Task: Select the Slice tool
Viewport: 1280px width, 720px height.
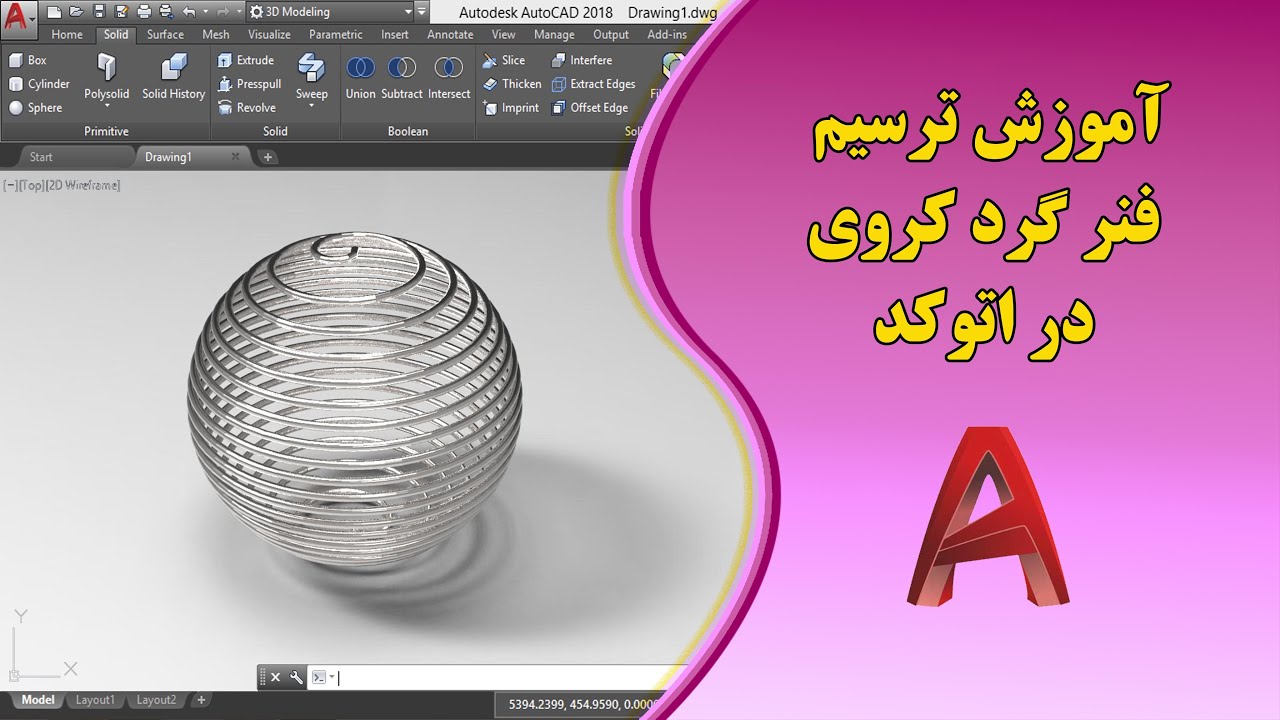Action: click(x=504, y=60)
